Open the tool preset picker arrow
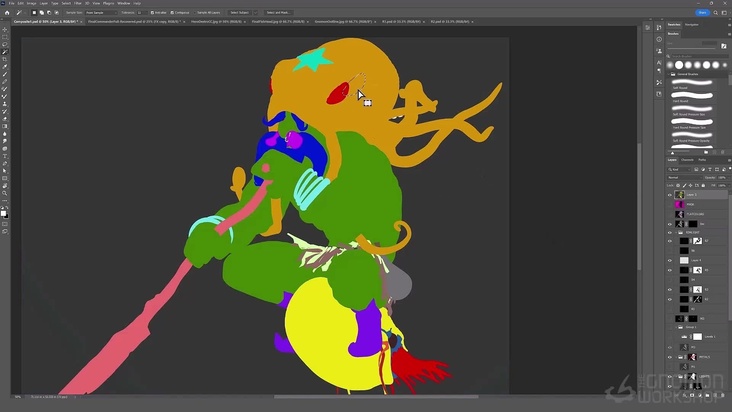The width and height of the screenshot is (732, 412). click(x=25, y=13)
